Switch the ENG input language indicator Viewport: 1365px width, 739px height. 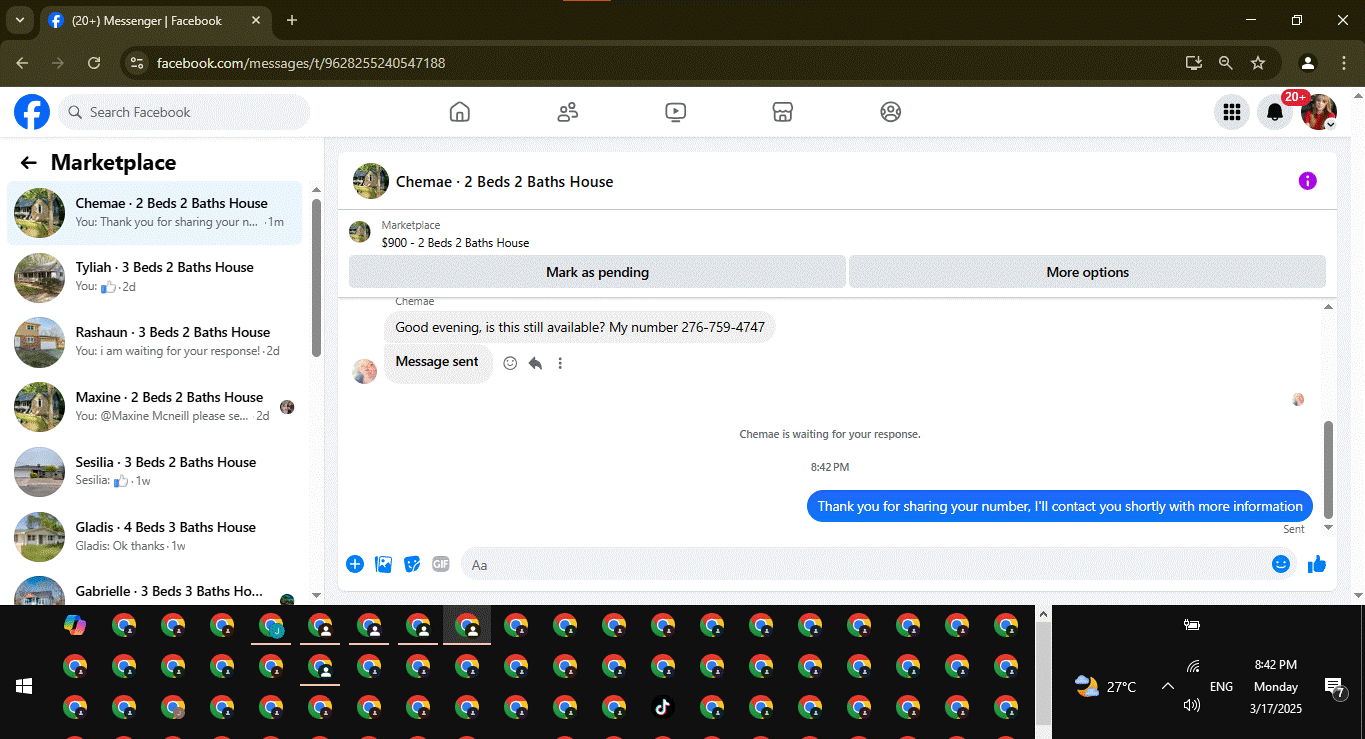[x=1221, y=687]
